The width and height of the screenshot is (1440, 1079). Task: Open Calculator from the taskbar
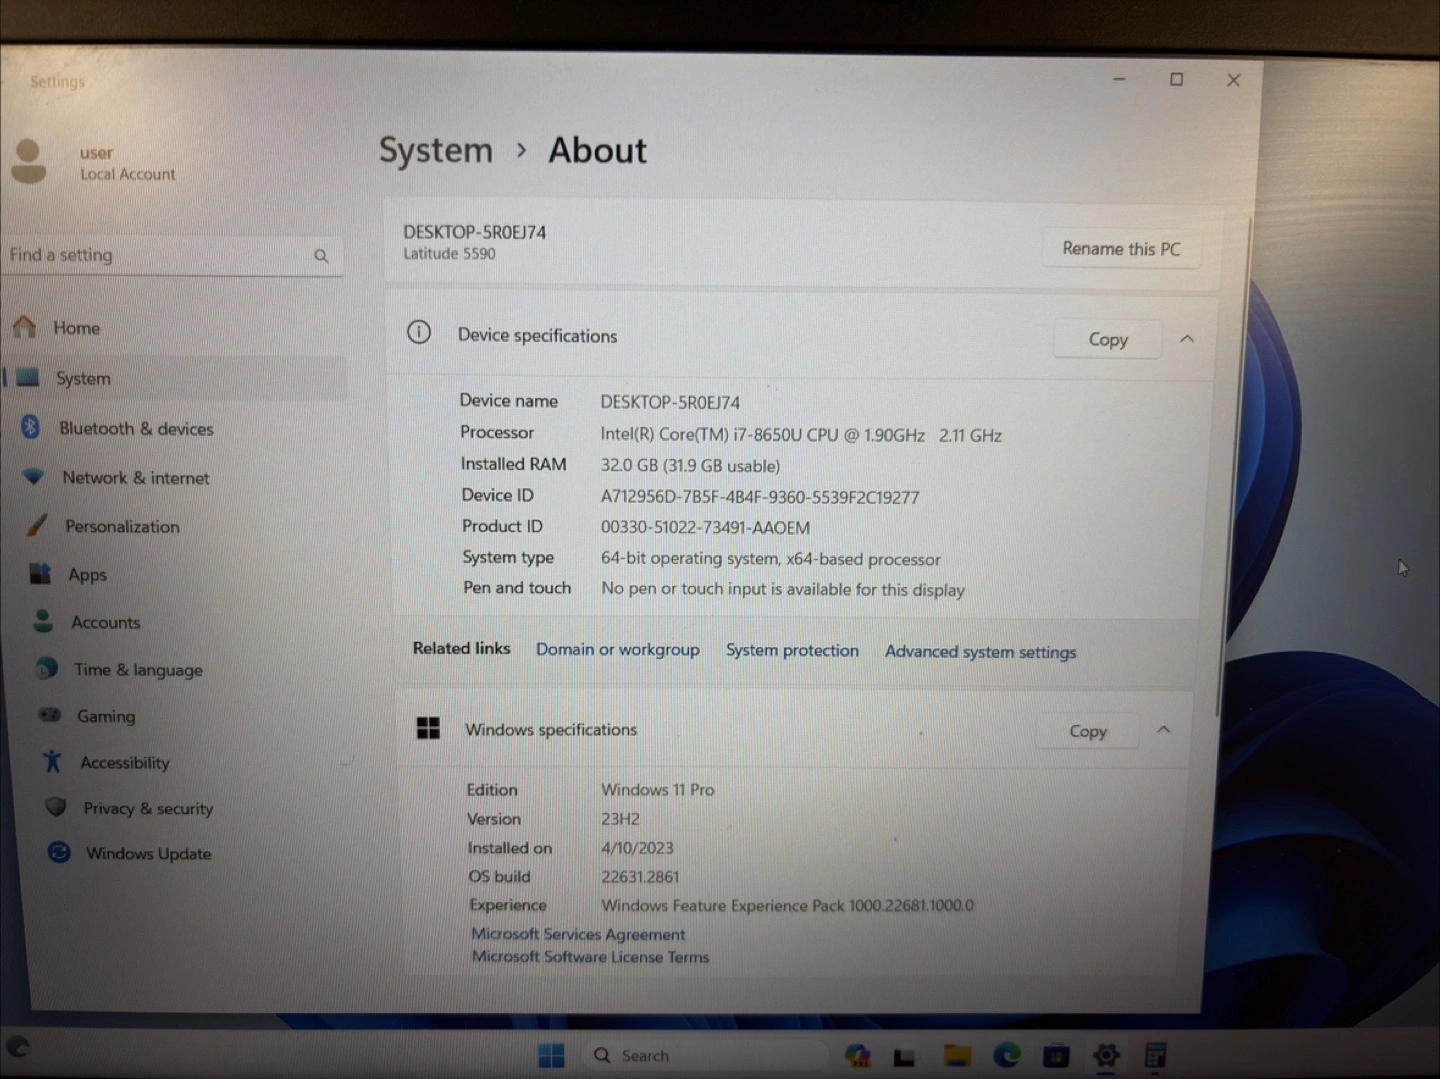tap(1155, 1056)
